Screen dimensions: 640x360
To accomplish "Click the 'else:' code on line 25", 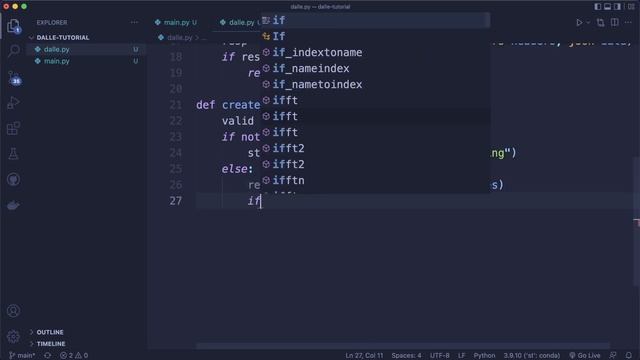I will coord(237,169).
